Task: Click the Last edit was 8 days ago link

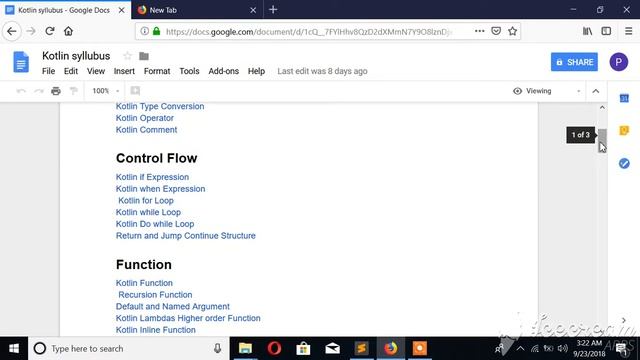Action: 322,71
